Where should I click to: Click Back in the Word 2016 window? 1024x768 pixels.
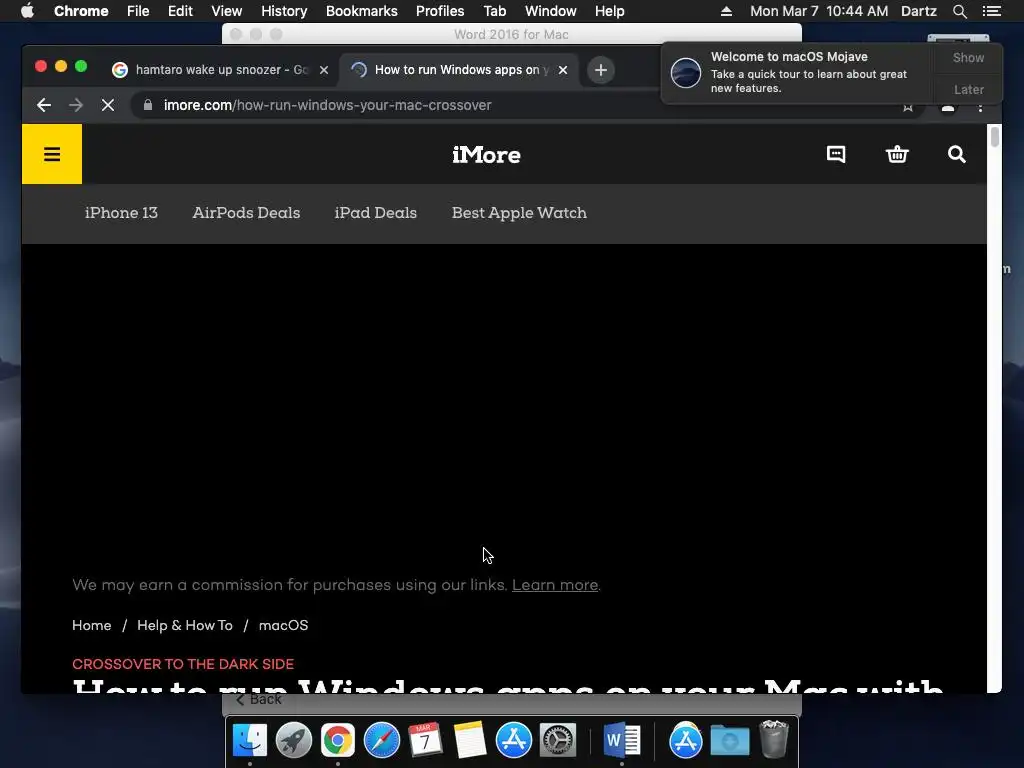(x=259, y=699)
